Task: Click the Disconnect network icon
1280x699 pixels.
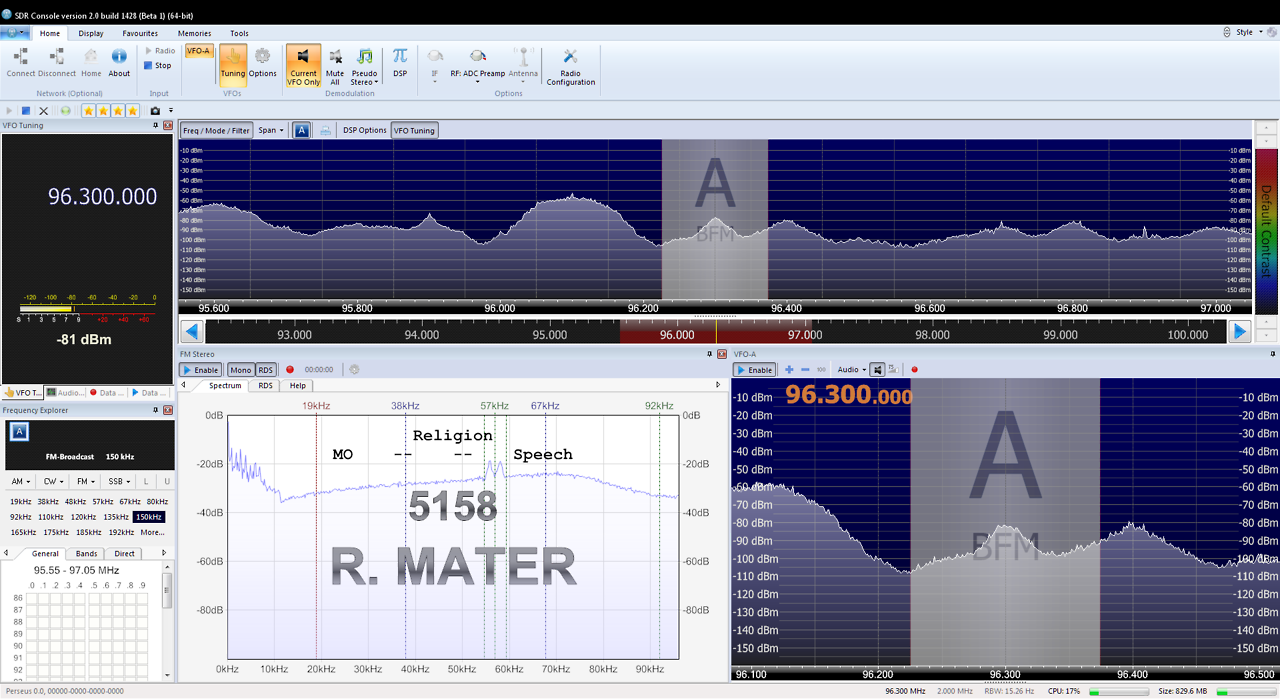Action: (57, 62)
